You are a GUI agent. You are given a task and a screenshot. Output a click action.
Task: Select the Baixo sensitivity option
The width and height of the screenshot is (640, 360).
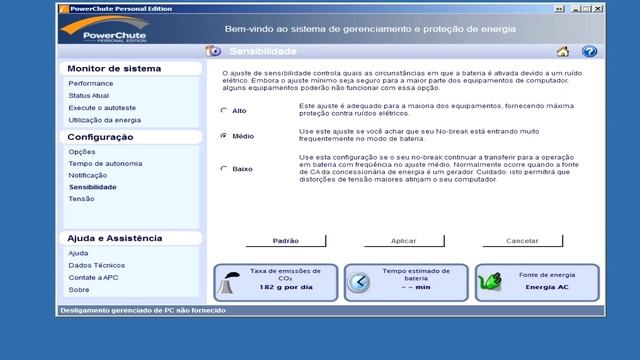224,168
